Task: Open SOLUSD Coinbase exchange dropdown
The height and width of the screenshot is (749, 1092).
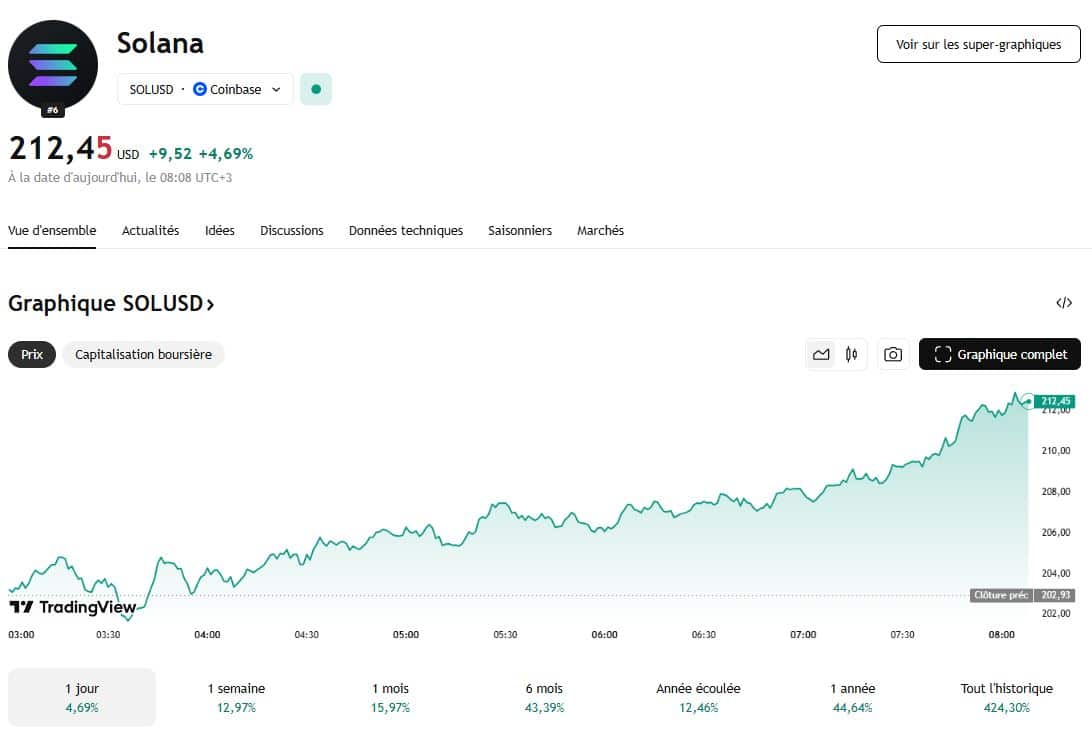Action: (205, 89)
